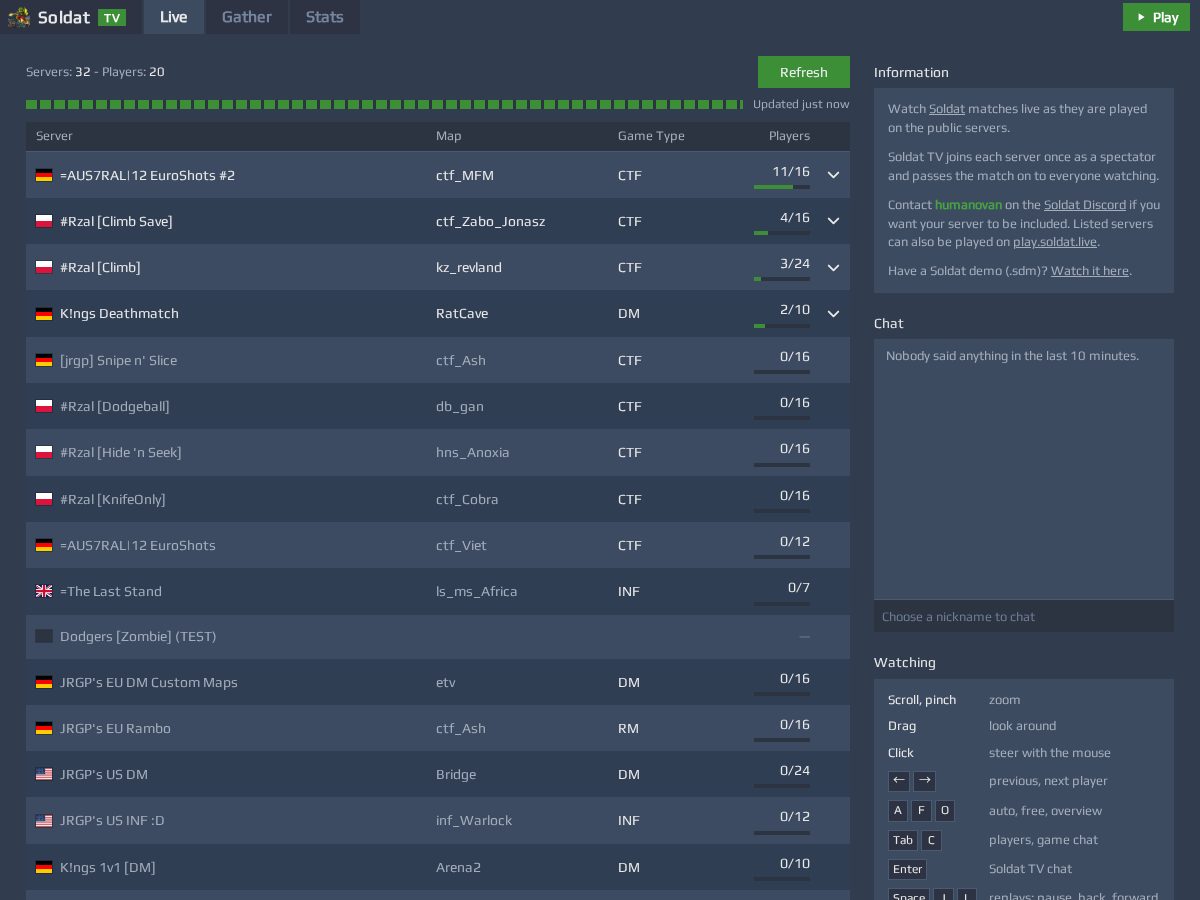Open the Gather tab

click(247, 17)
